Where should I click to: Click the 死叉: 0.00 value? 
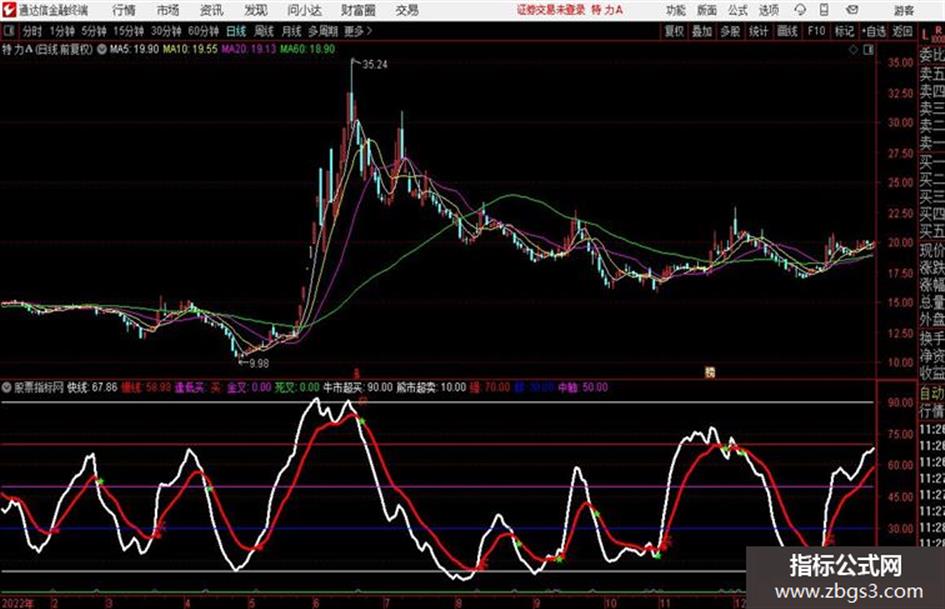(x=297, y=387)
